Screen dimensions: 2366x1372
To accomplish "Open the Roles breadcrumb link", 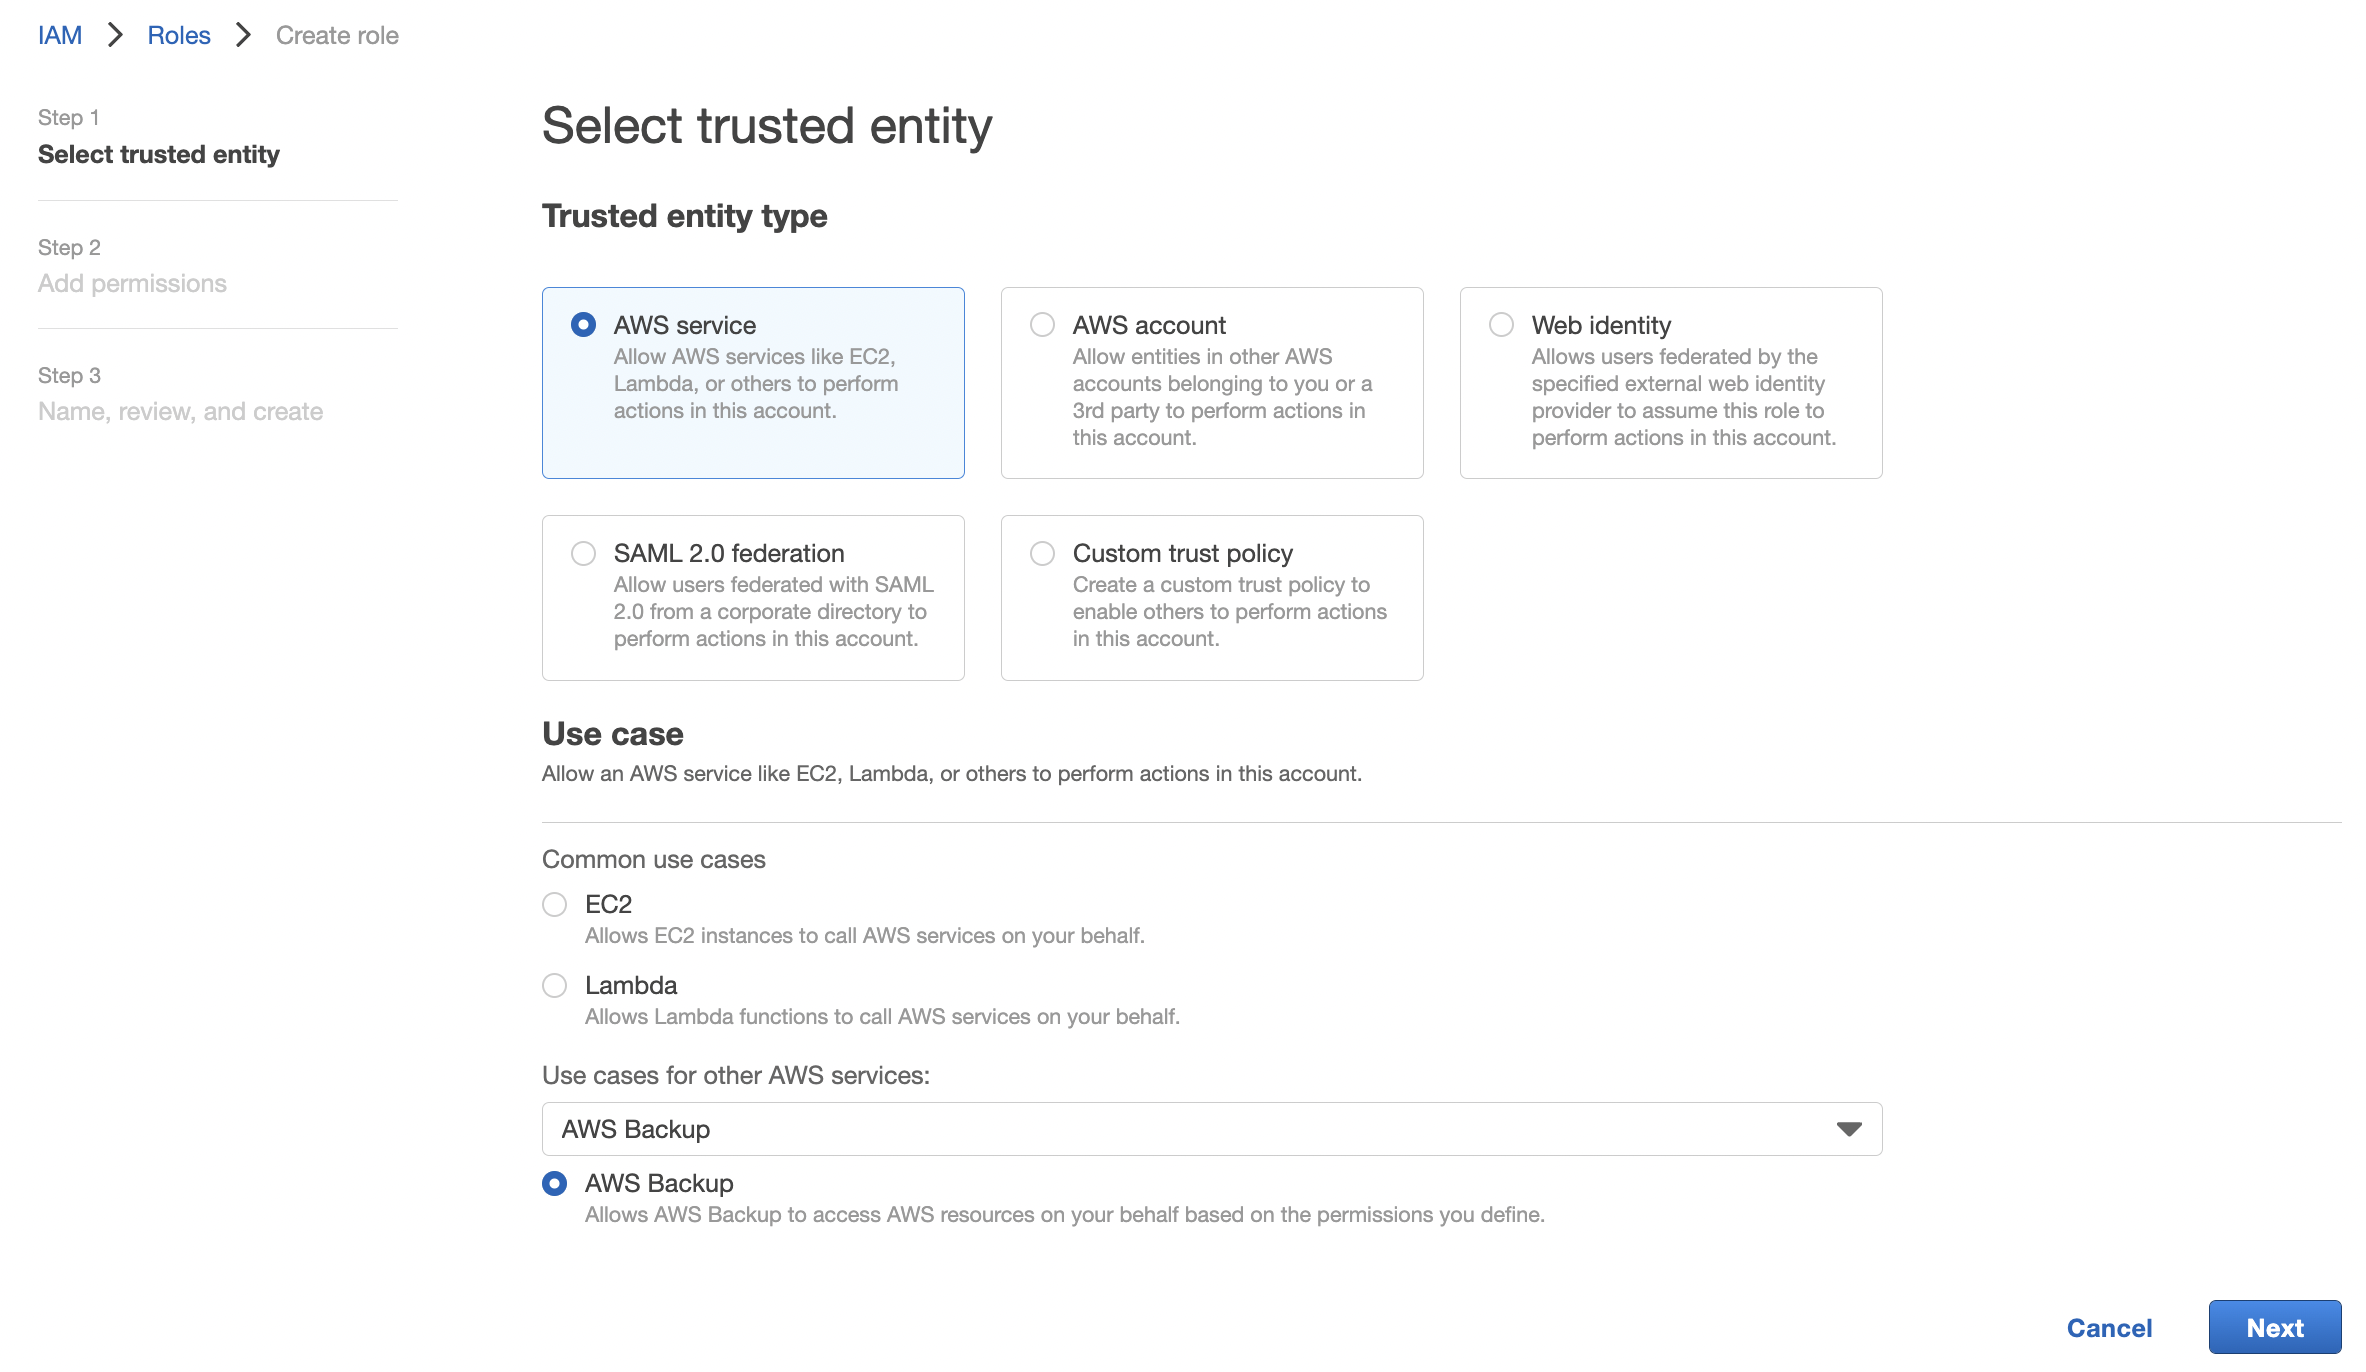I will tap(179, 35).
